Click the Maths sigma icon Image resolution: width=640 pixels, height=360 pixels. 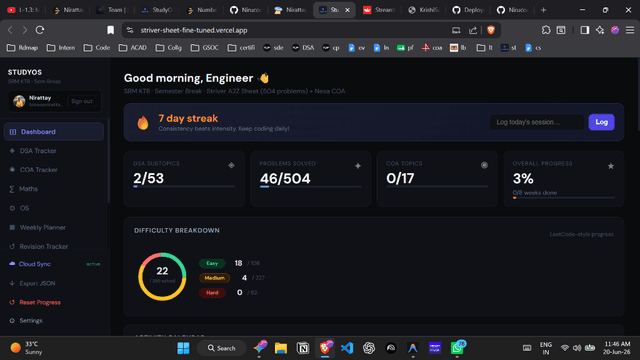point(12,189)
